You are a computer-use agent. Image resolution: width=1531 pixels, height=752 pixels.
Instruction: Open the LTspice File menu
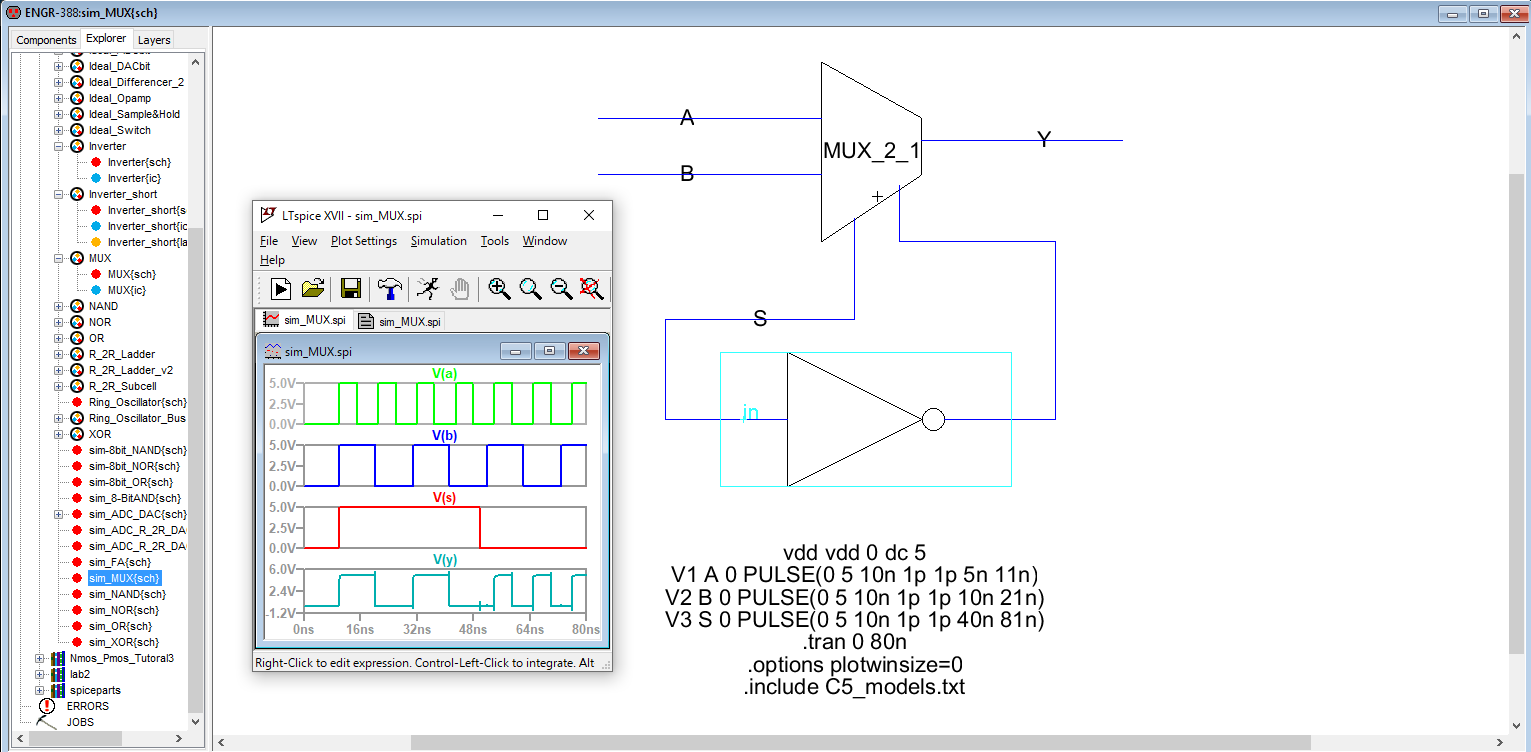point(269,241)
